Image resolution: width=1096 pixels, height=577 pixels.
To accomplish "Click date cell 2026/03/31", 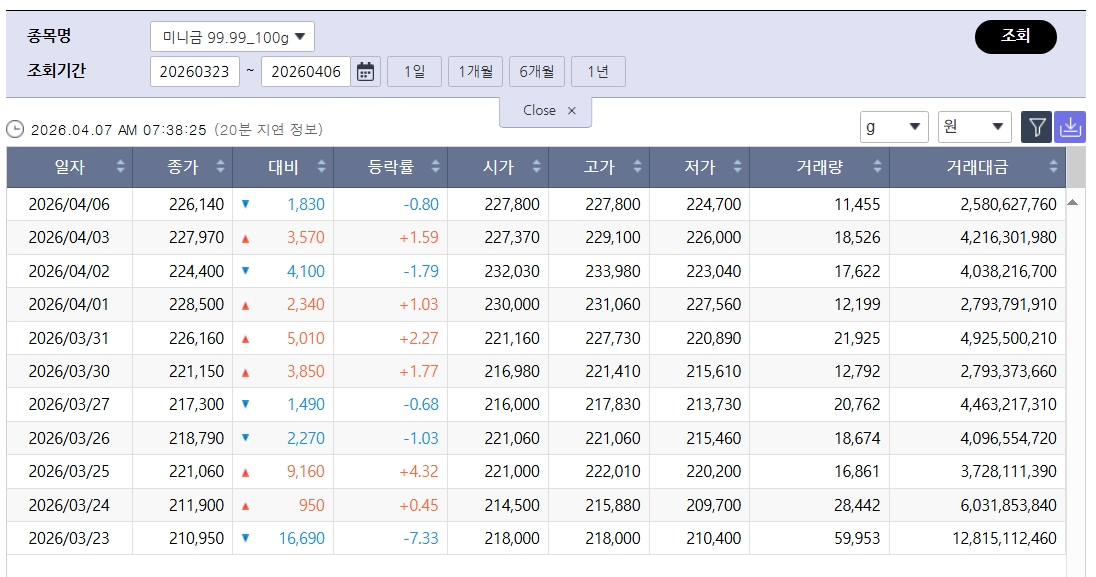I will click(69, 338).
